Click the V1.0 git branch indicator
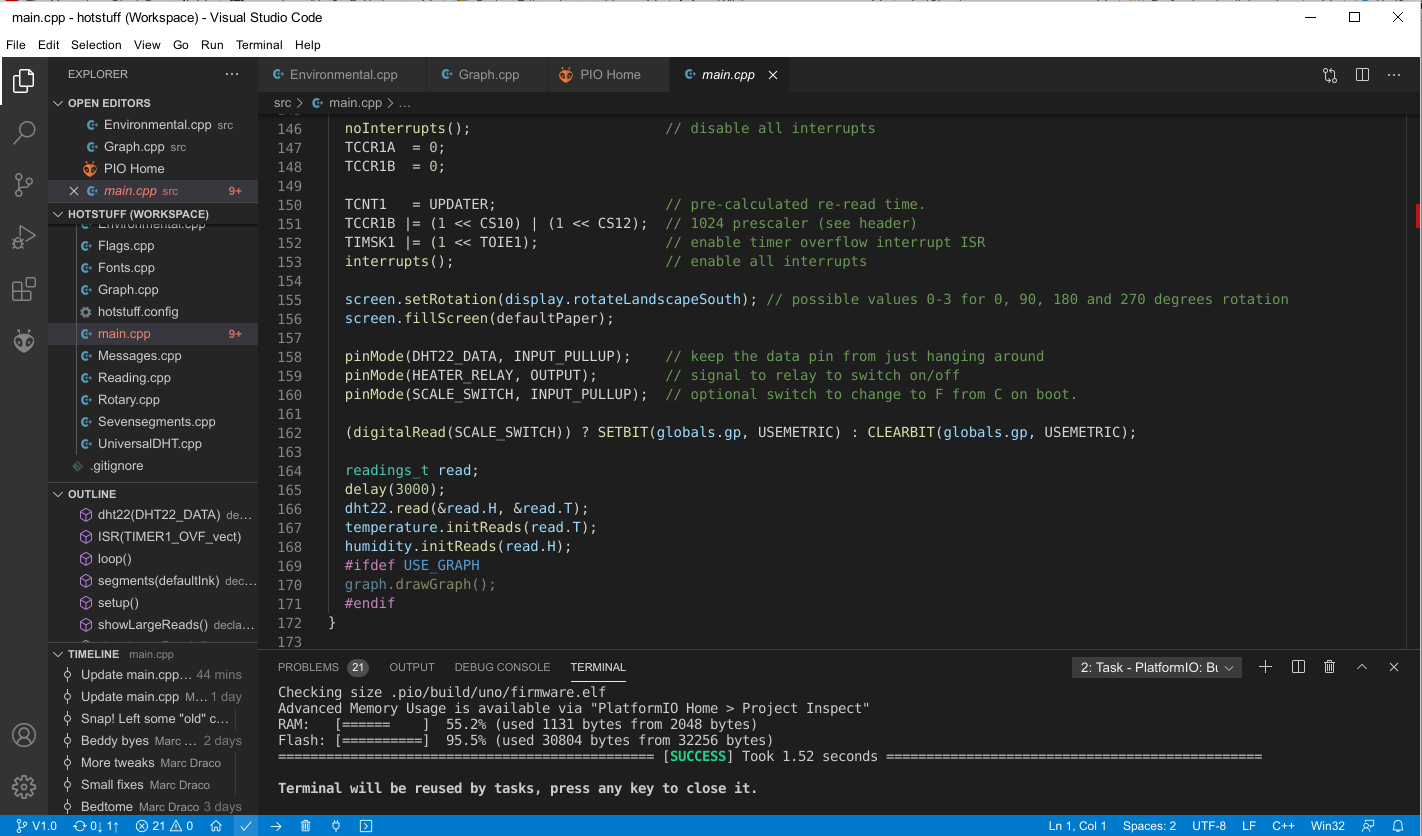The image size is (1422, 836). (36, 826)
